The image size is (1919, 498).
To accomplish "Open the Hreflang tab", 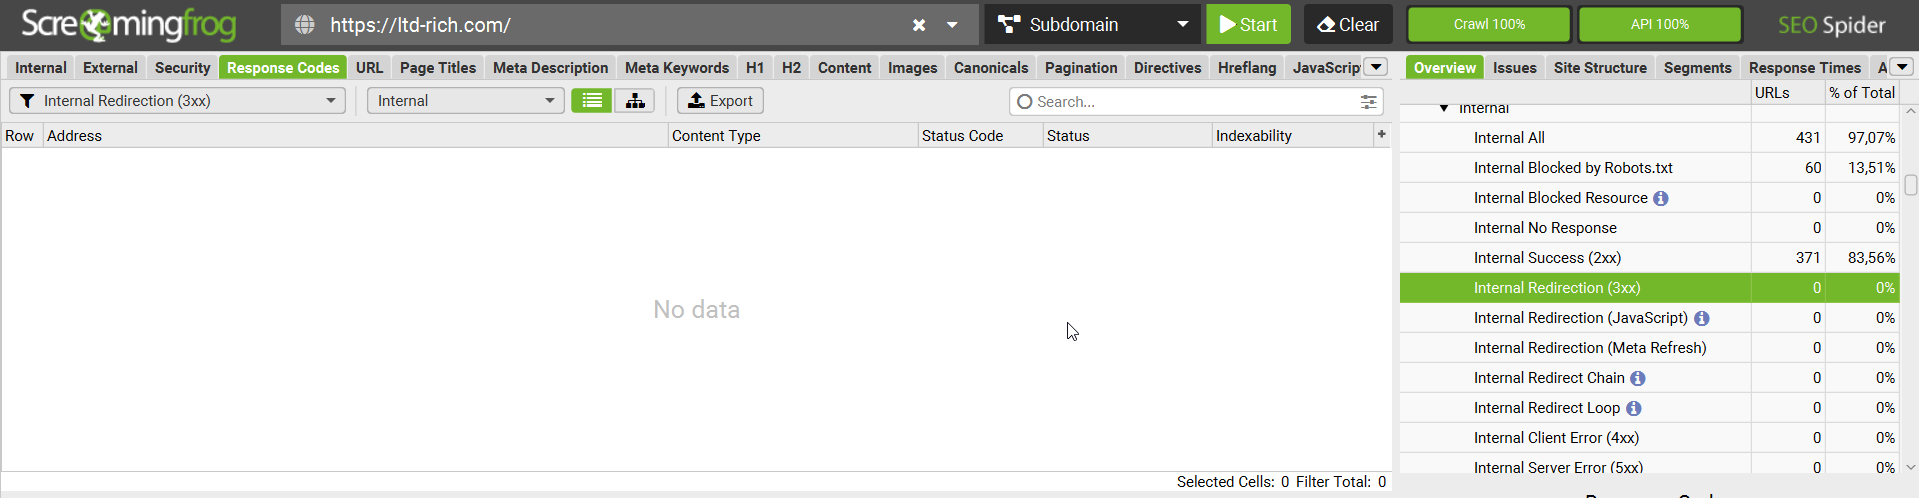I will [x=1247, y=67].
